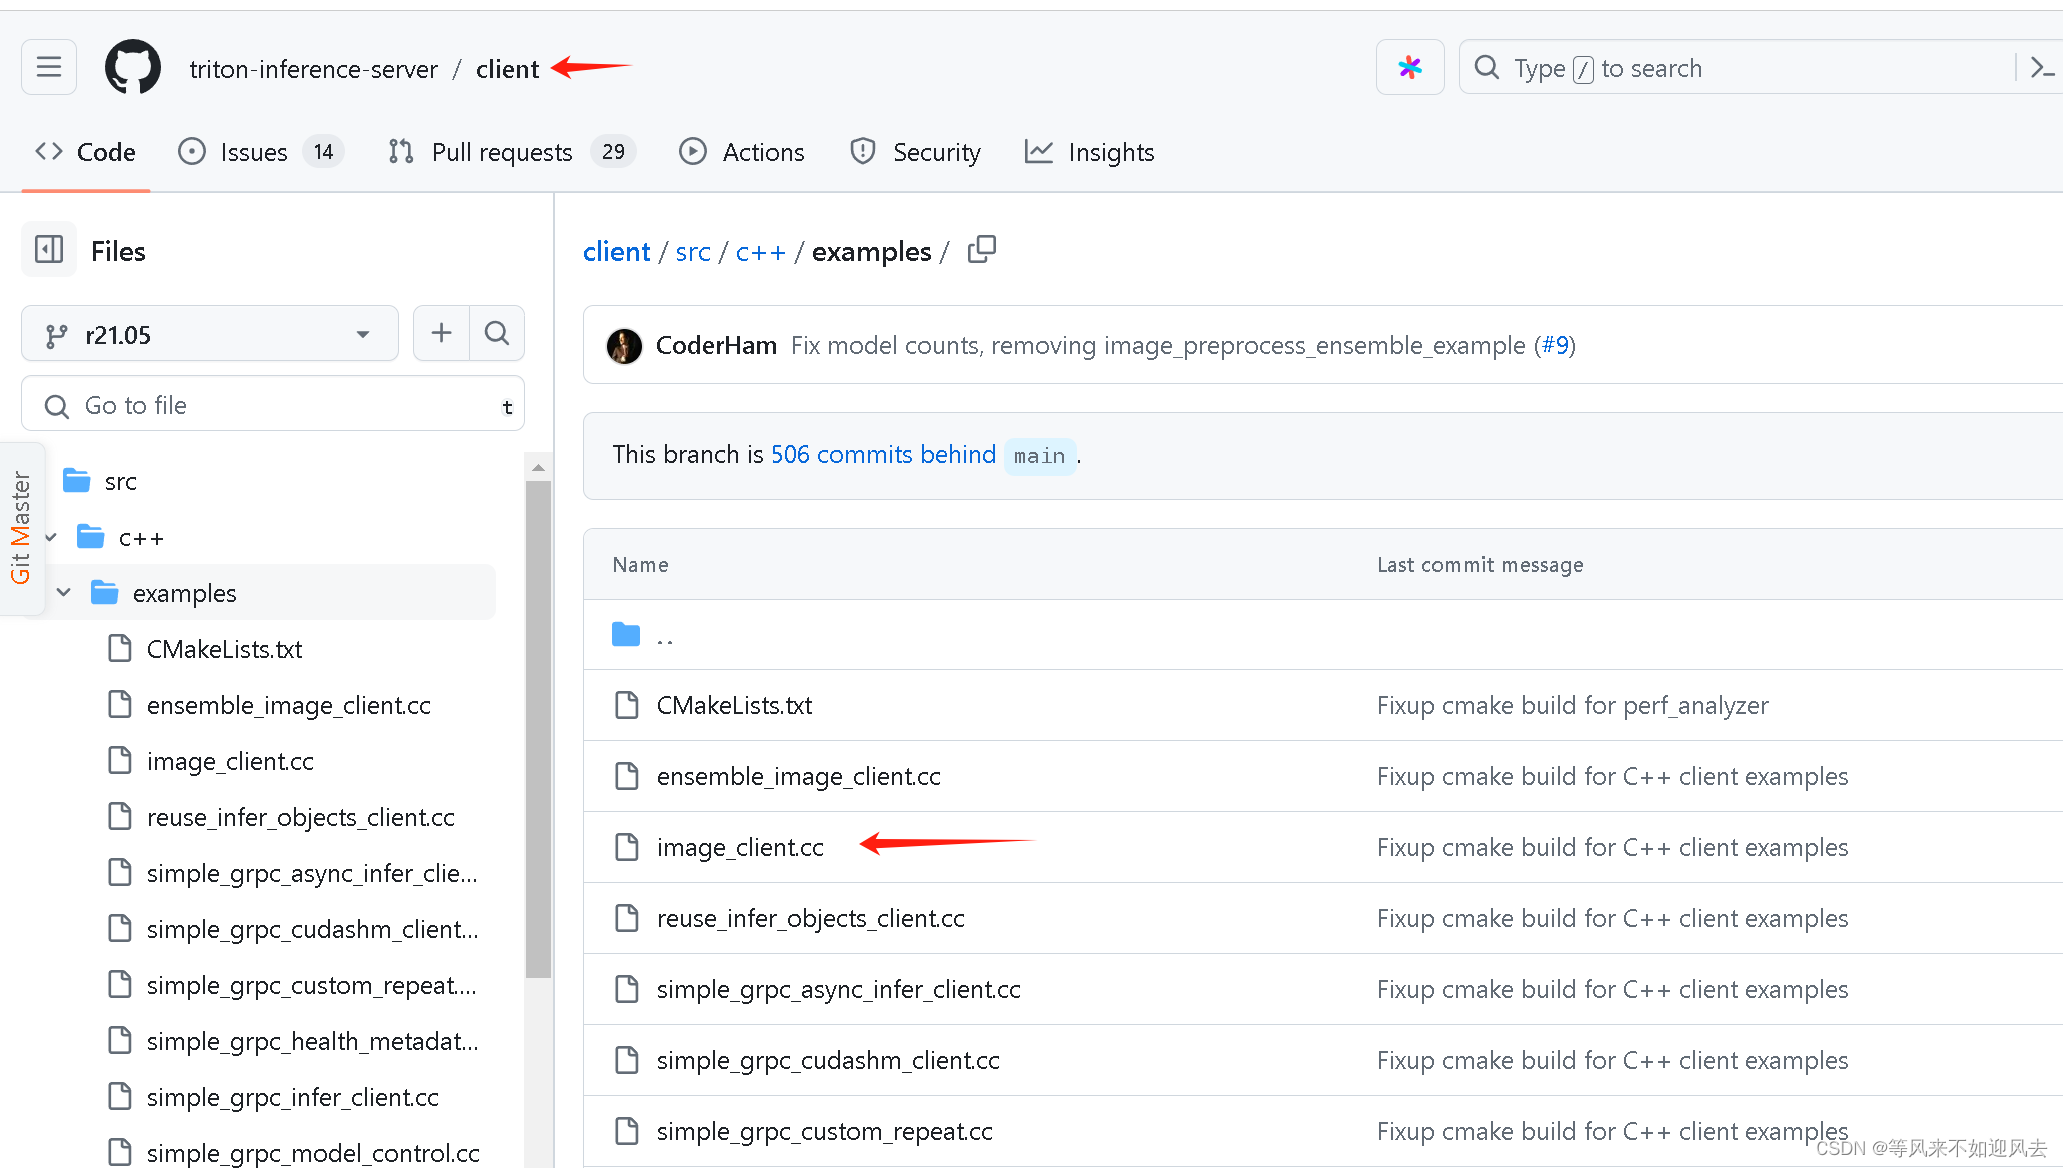Click the file tree scroll-up arrow

[539, 467]
